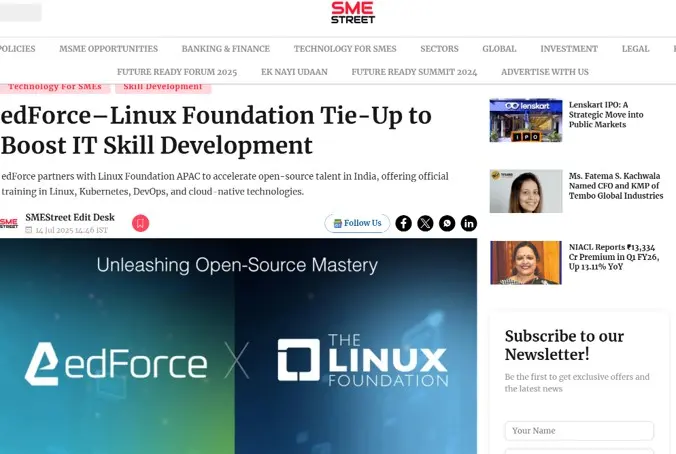This screenshot has width=676, height=454.
Task: Open NIACL article thumbnail
Action: (526, 263)
